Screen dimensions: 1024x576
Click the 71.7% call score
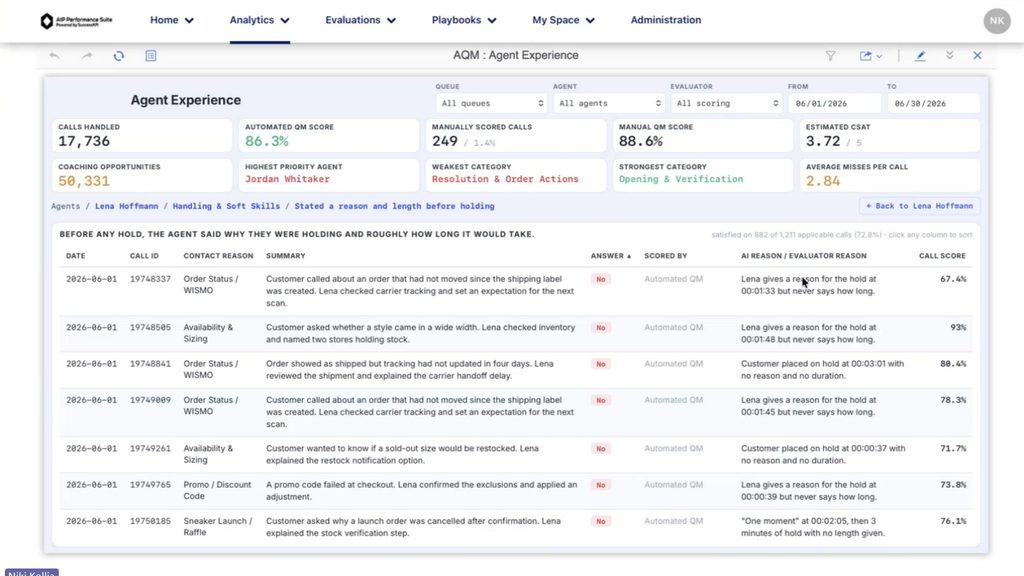pyautogui.click(x=953, y=449)
